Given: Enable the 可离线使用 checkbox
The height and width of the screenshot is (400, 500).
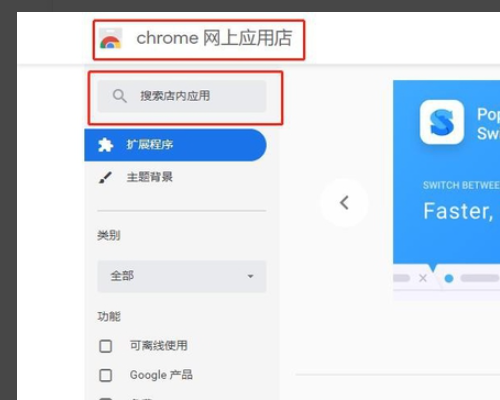Looking at the screenshot, I should (106, 346).
